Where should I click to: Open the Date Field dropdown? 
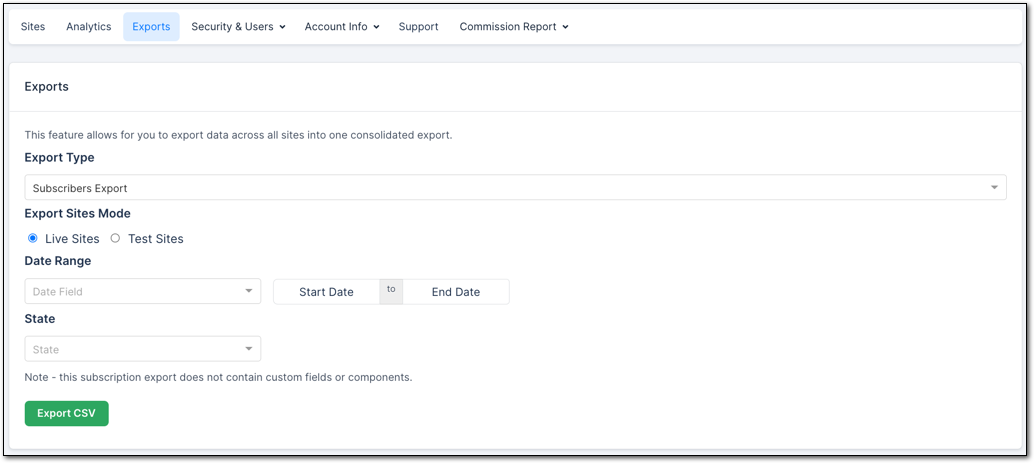[x=142, y=292]
